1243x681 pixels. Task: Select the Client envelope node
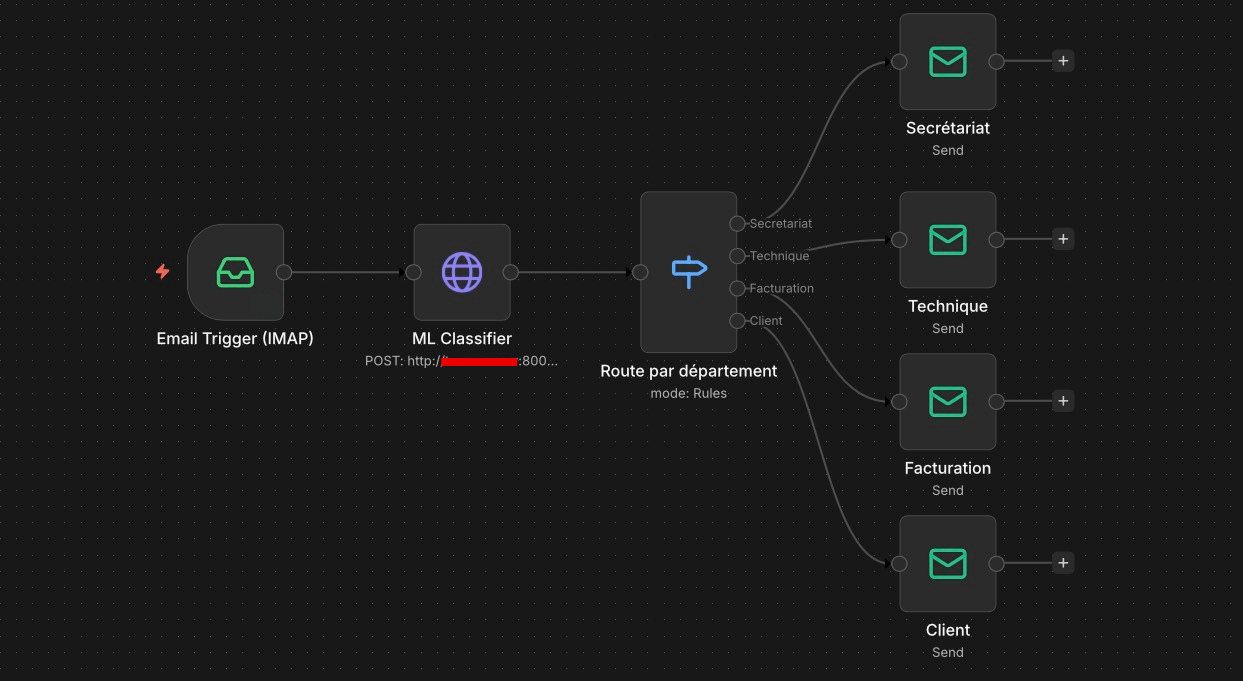[x=948, y=564]
